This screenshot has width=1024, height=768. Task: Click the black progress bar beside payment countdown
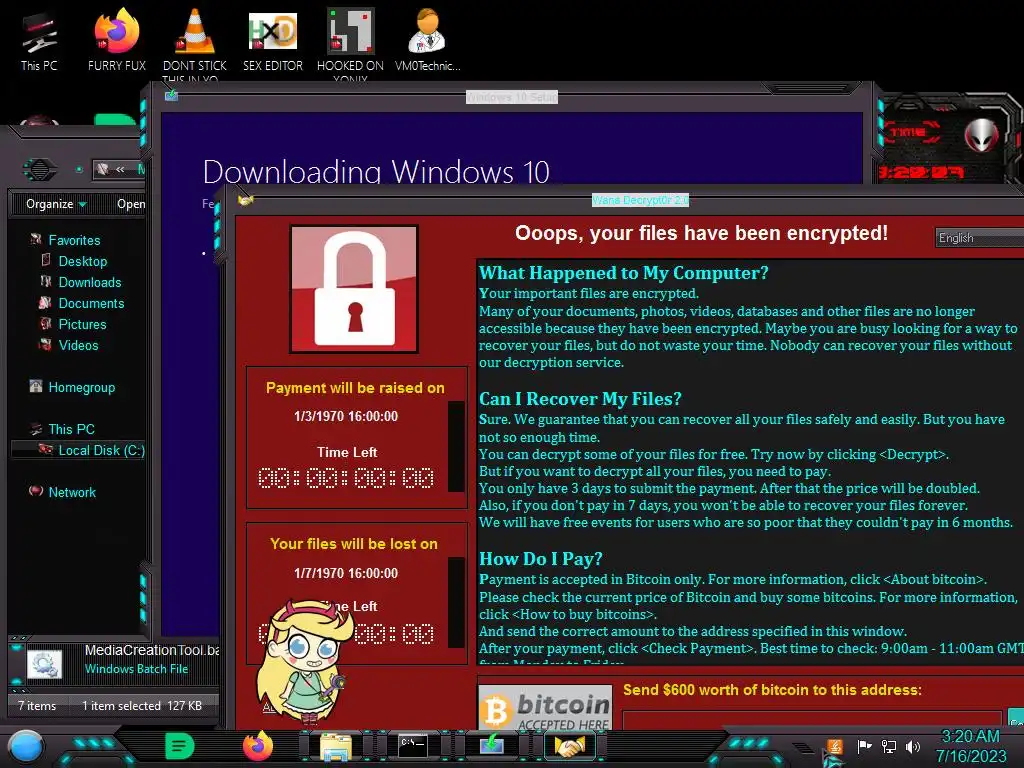point(456,446)
